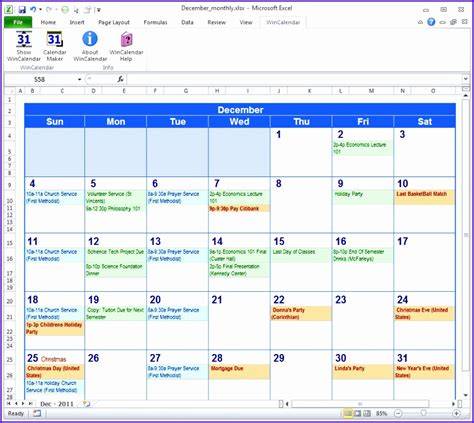The image size is (474, 423).
Task: Select the Dec - 2011 sheet tab
Action: pyautogui.click(x=57, y=404)
